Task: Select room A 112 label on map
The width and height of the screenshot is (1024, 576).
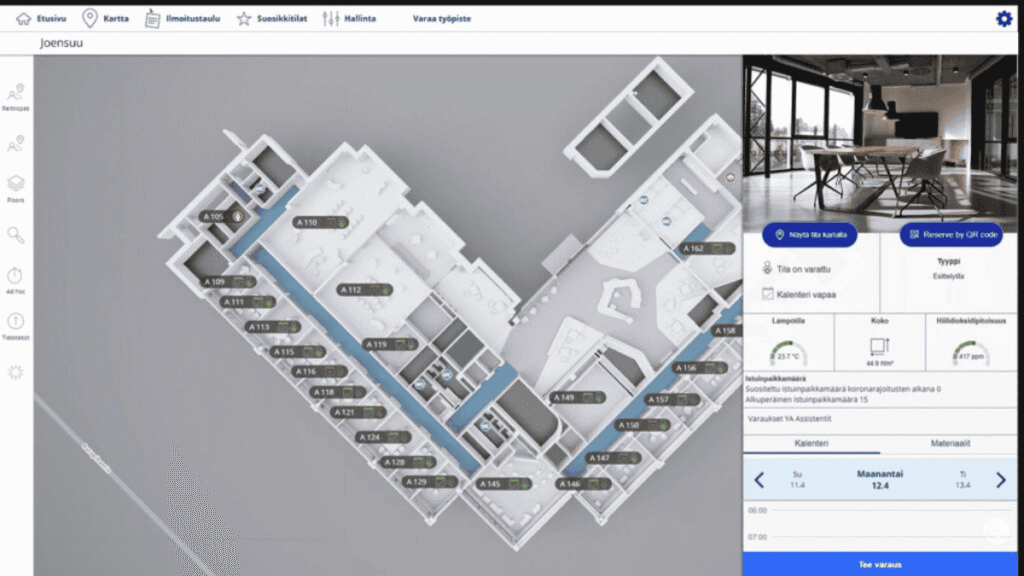Action: (365, 289)
